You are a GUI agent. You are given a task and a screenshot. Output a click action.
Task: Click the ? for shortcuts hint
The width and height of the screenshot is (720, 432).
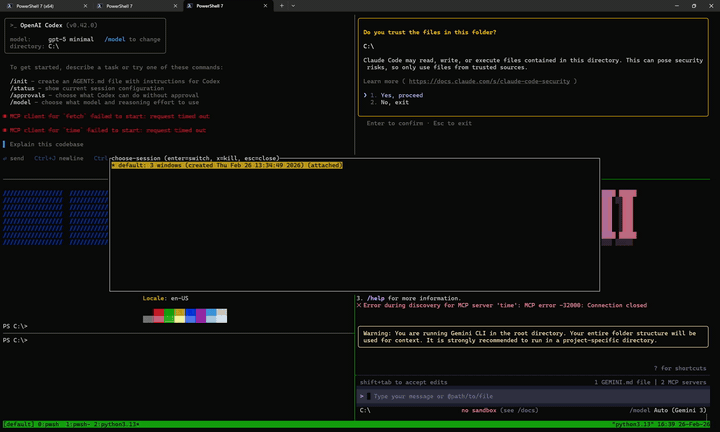click(680, 368)
